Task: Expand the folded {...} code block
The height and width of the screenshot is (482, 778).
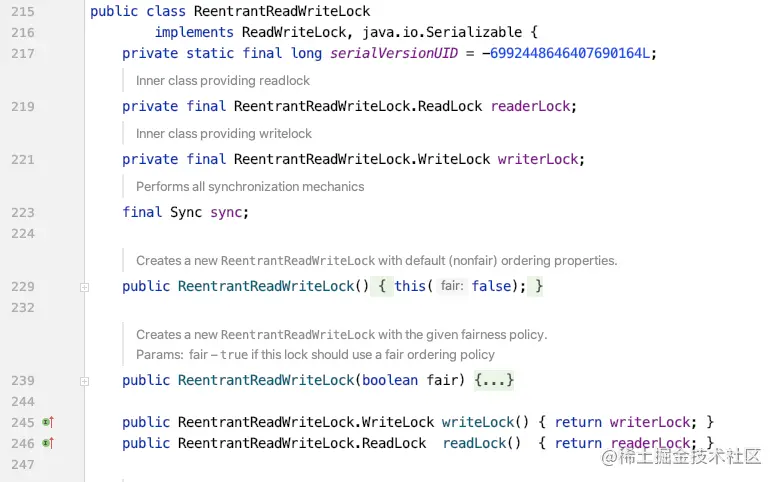Action: click(494, 380)
